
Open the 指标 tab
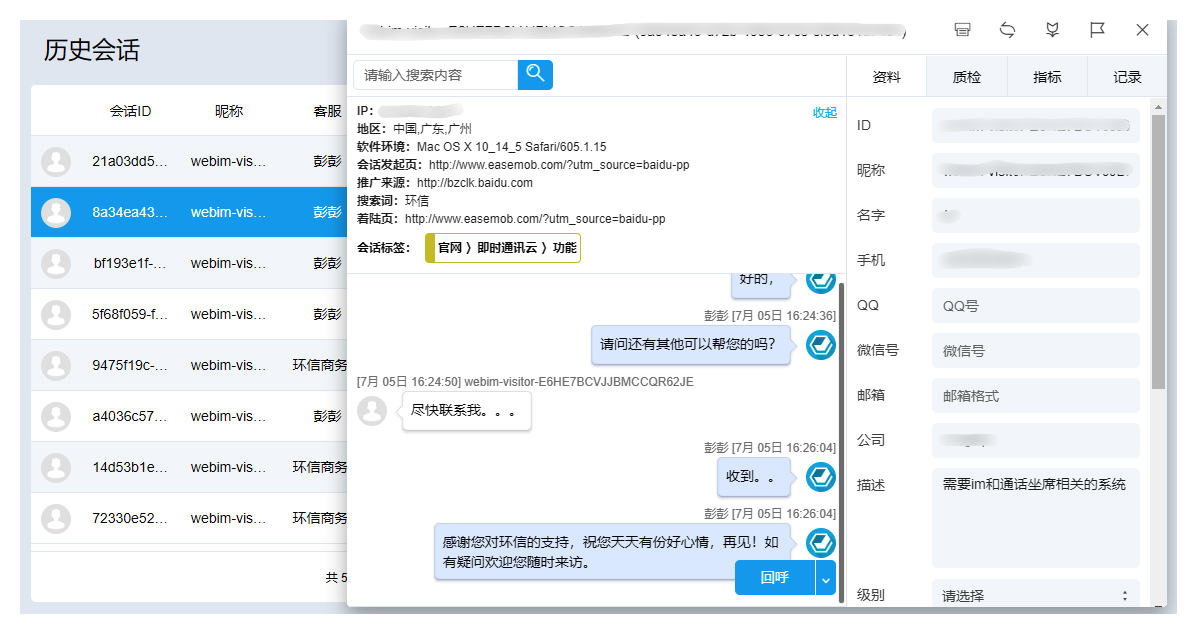1047,77
